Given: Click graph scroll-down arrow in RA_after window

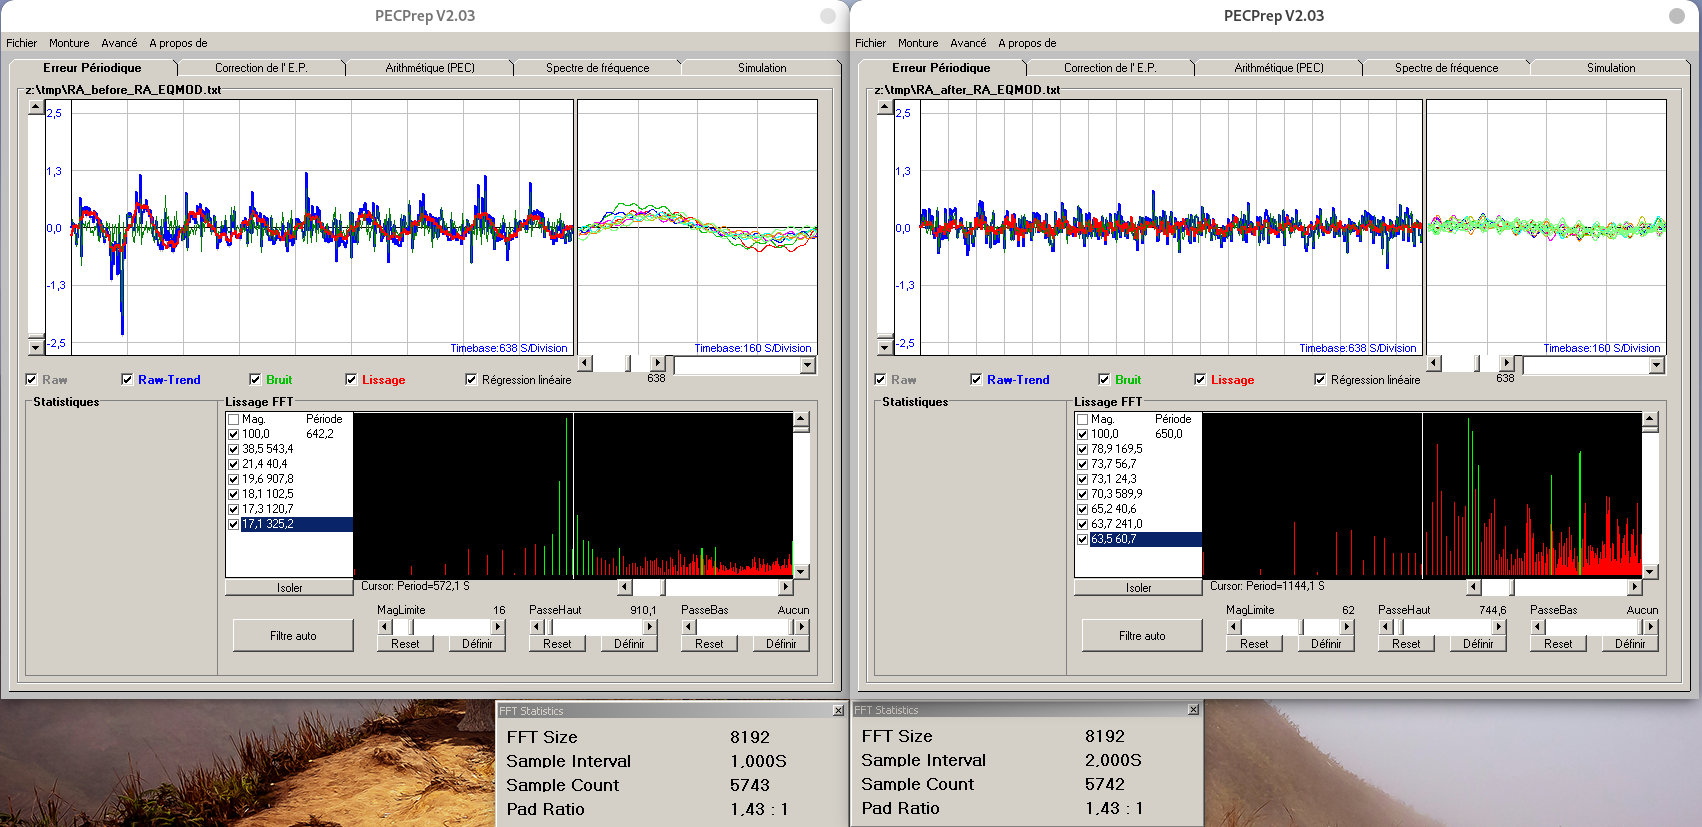Looking at the screenshot, I should [885, 347].
